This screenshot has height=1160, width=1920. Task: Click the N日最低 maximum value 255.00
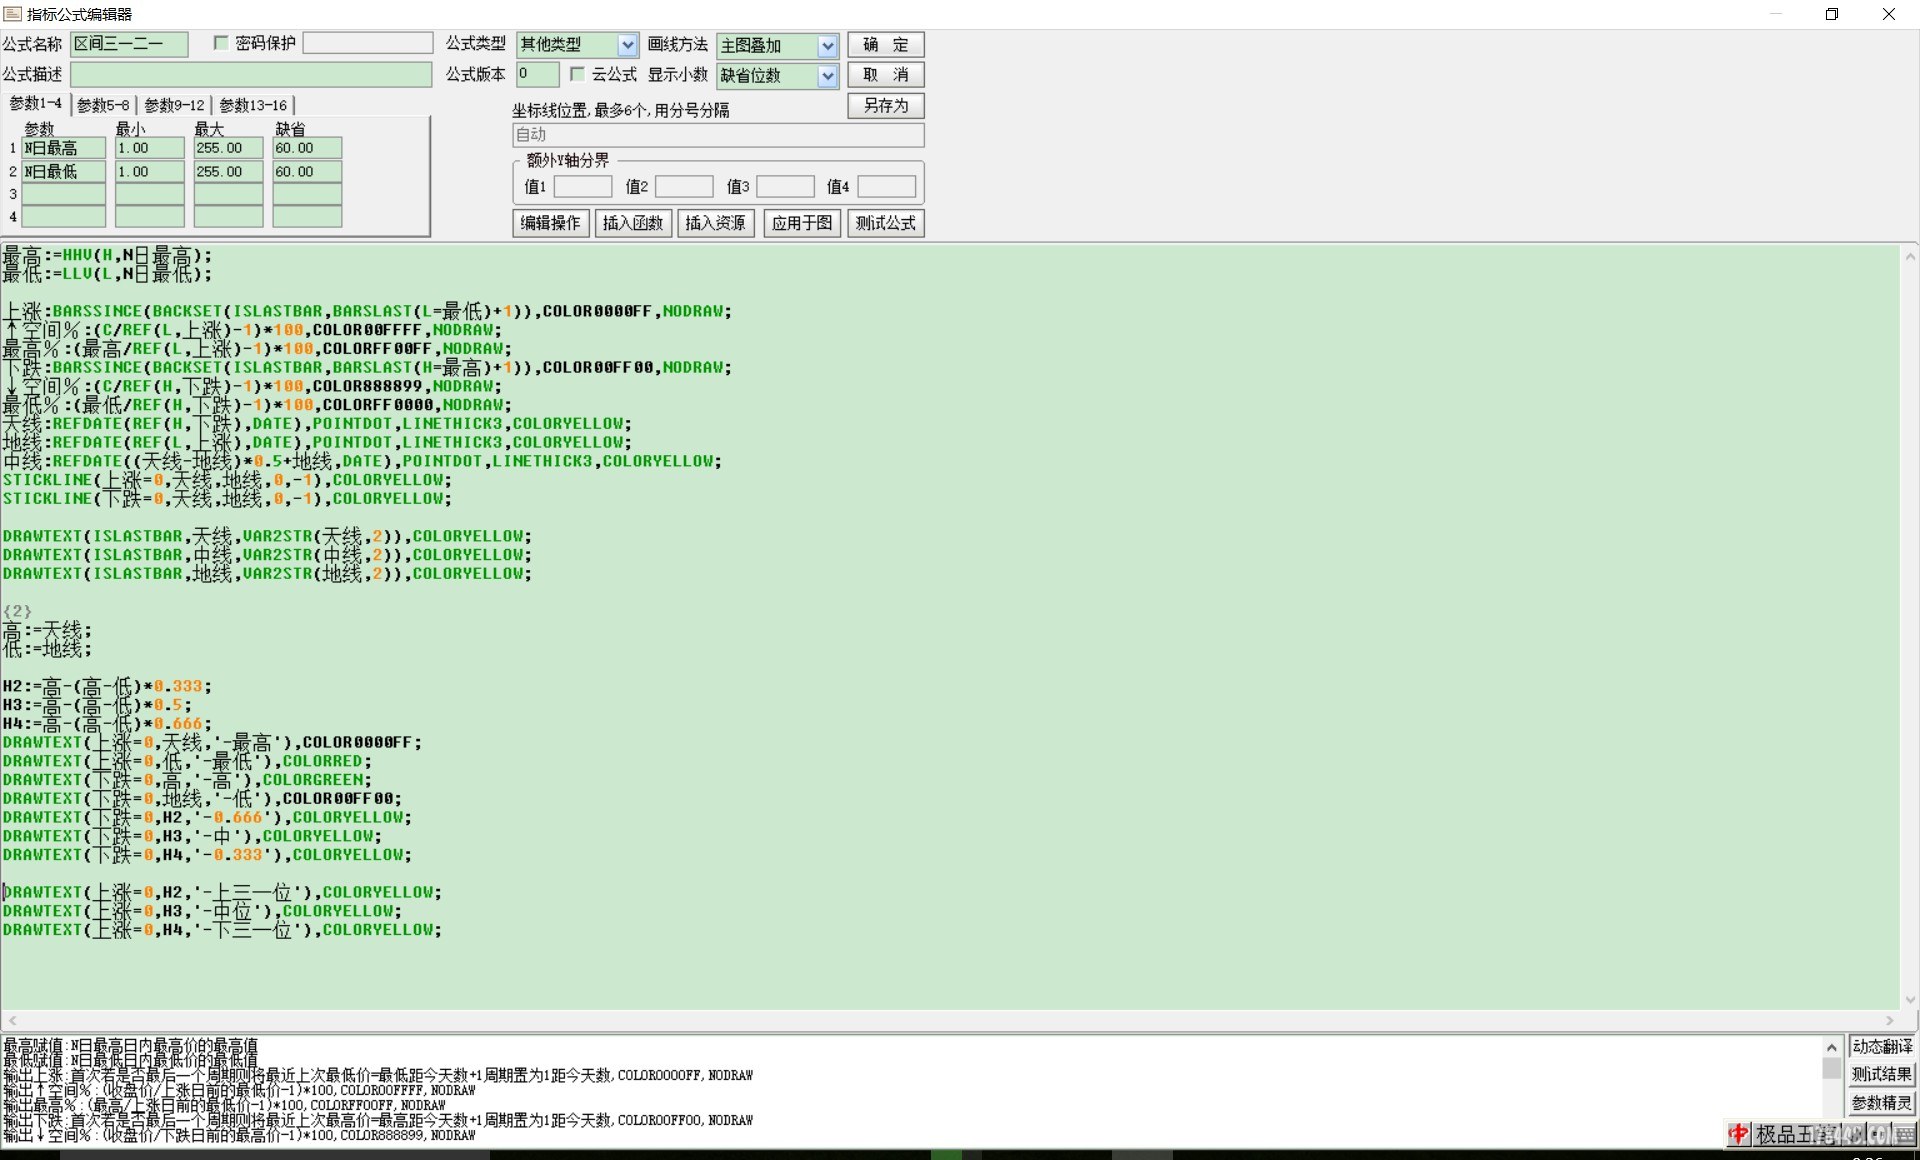tap(228, 172)
